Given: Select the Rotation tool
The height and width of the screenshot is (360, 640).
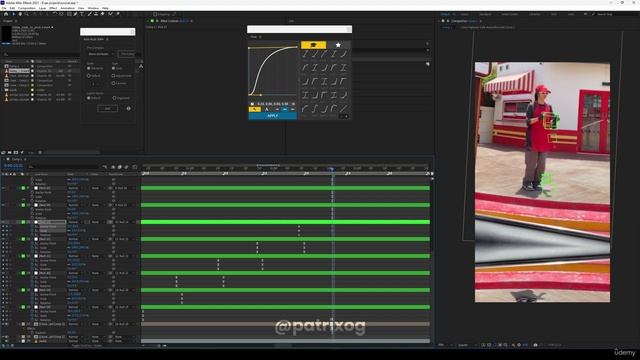Looking at the screenshot, I should pos(54,14).
